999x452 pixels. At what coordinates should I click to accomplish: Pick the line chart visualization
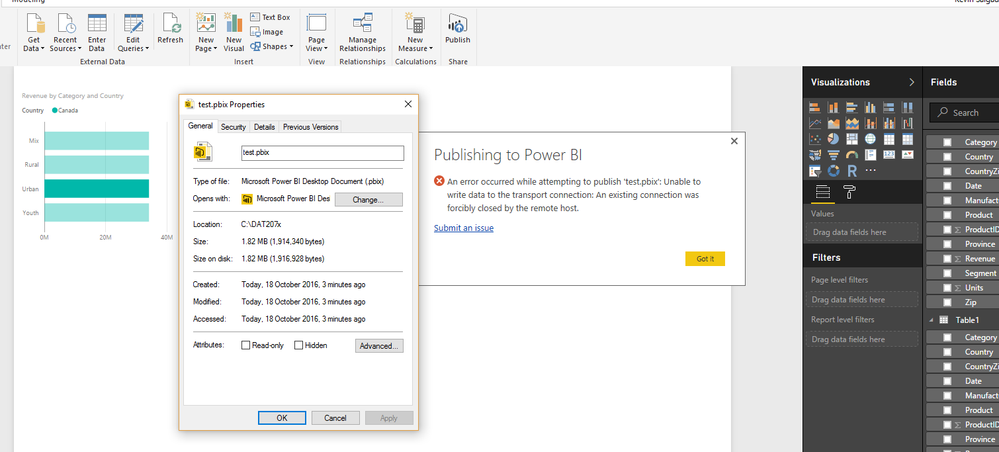click(815, 123)
